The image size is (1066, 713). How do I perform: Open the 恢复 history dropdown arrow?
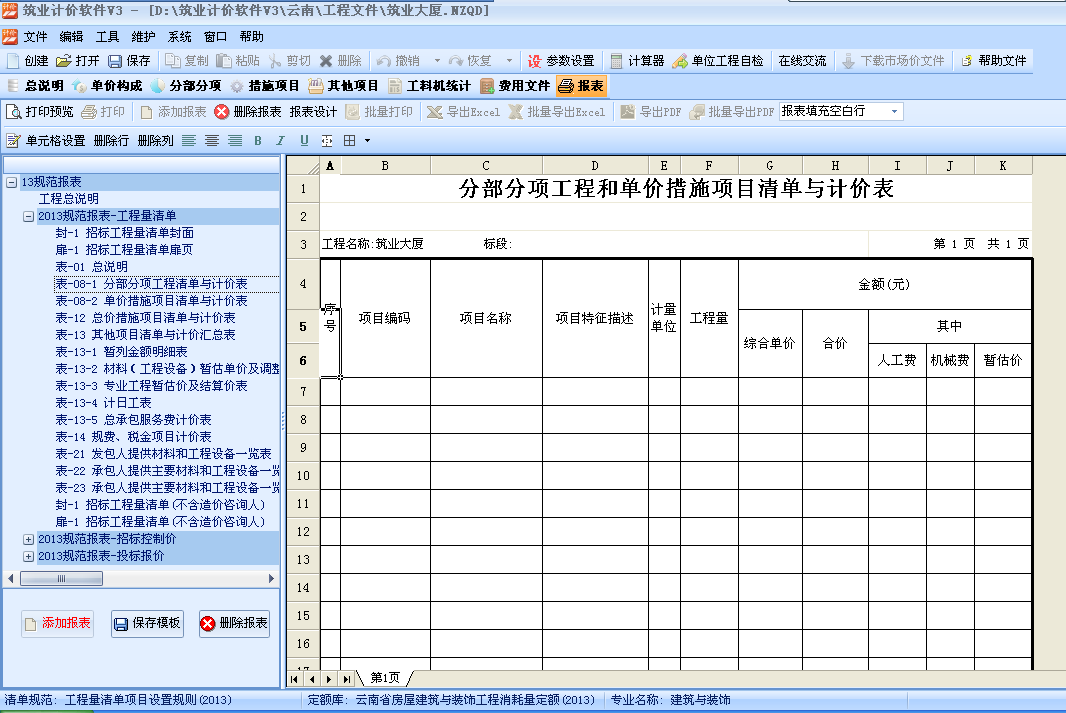pyautogui.click(x=509, y=61)
